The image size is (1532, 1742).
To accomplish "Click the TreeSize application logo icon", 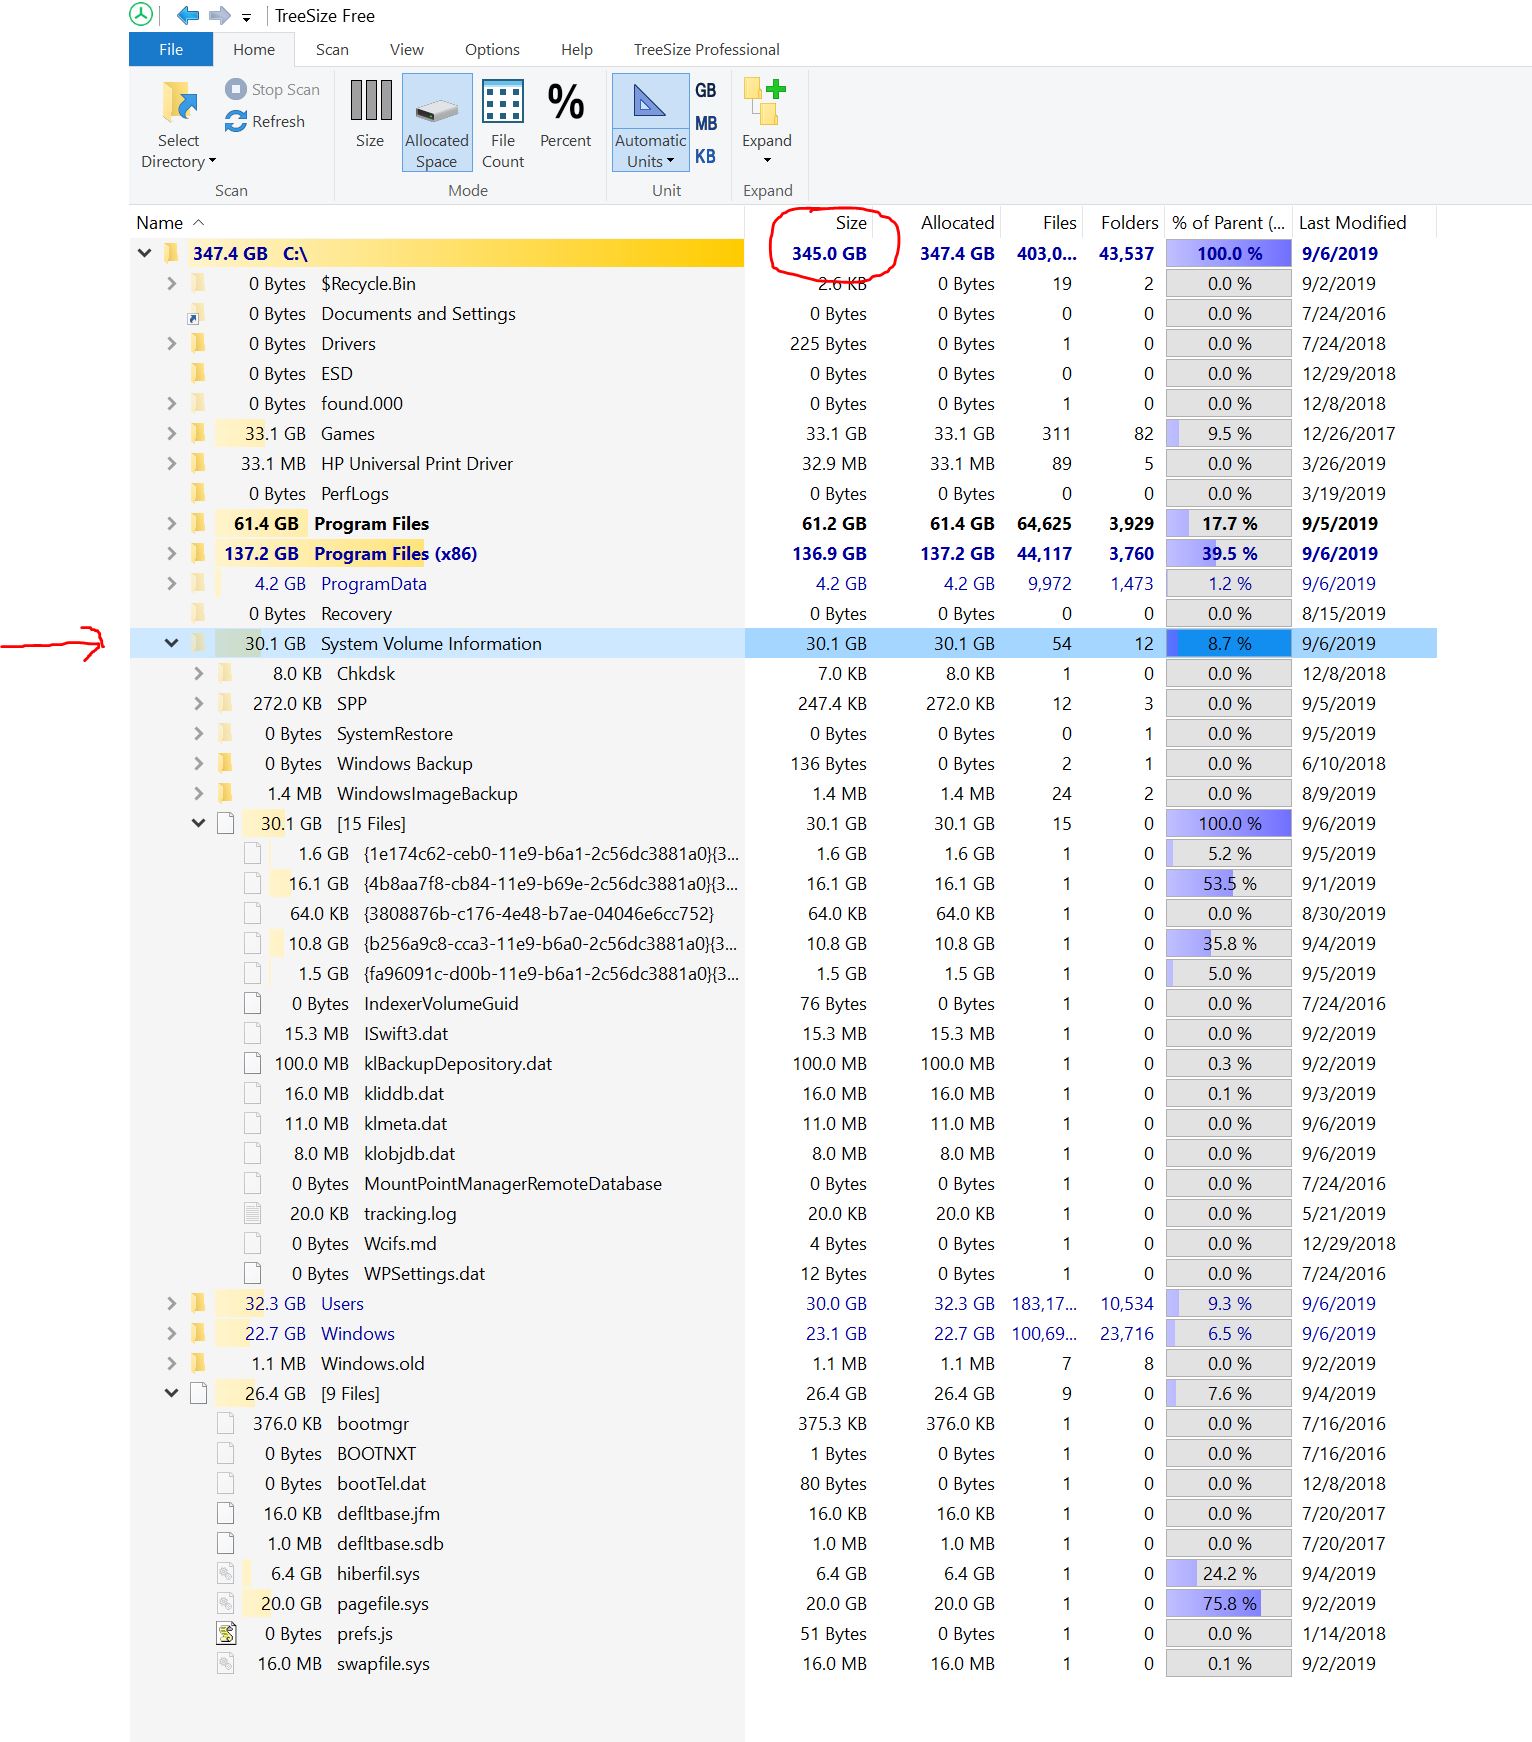I will [x=141, y=15].
